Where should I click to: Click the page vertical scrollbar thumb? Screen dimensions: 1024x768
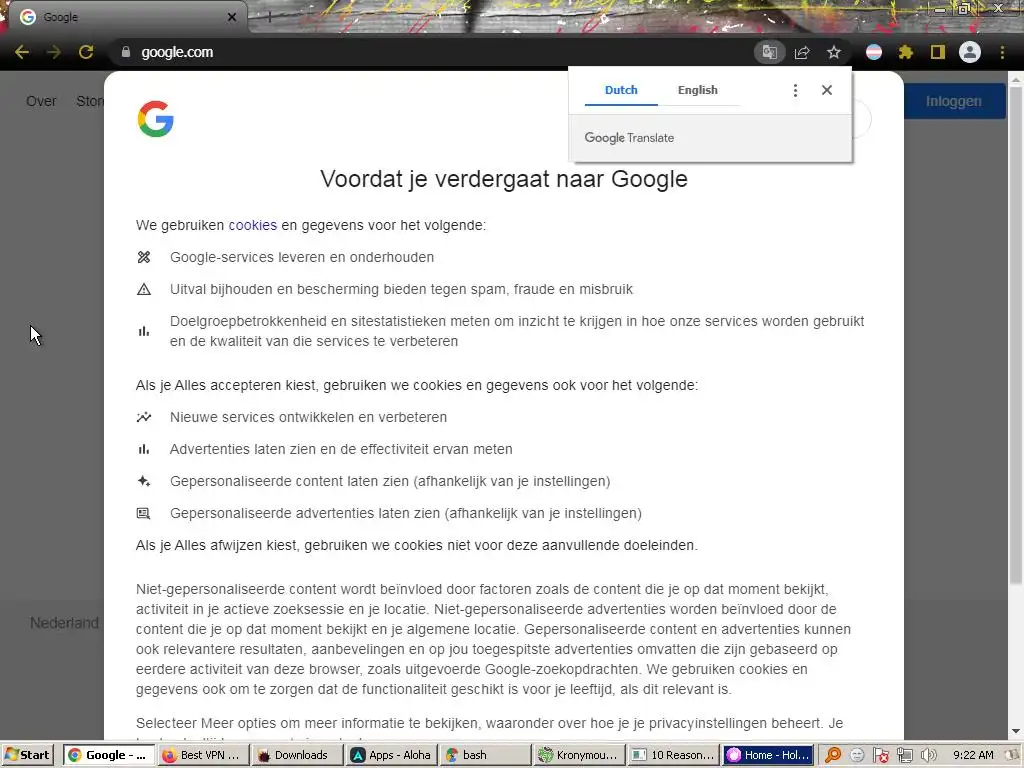(x=1016, y=333)
